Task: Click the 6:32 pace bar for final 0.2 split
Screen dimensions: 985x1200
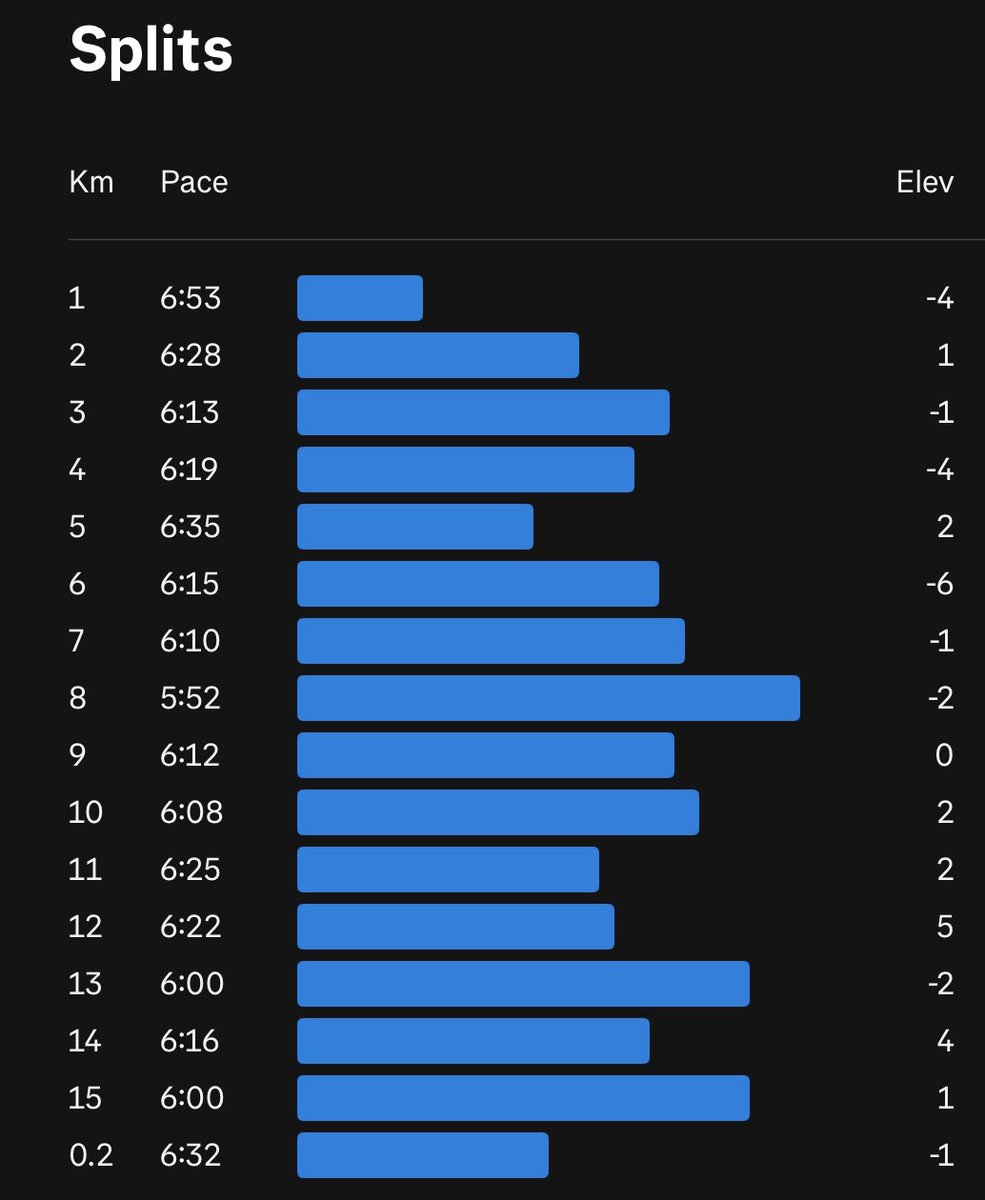Action: point(423,1155)
